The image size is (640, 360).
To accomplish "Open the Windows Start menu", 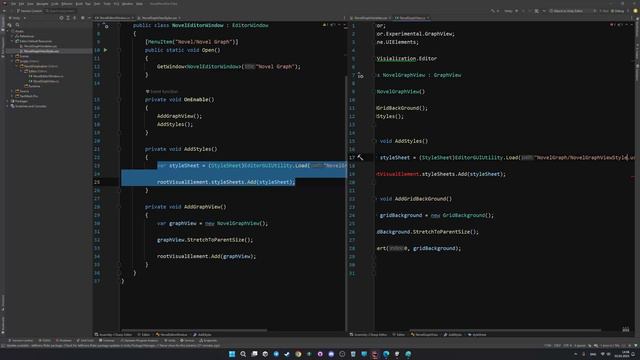I will [x=232, y=354].
